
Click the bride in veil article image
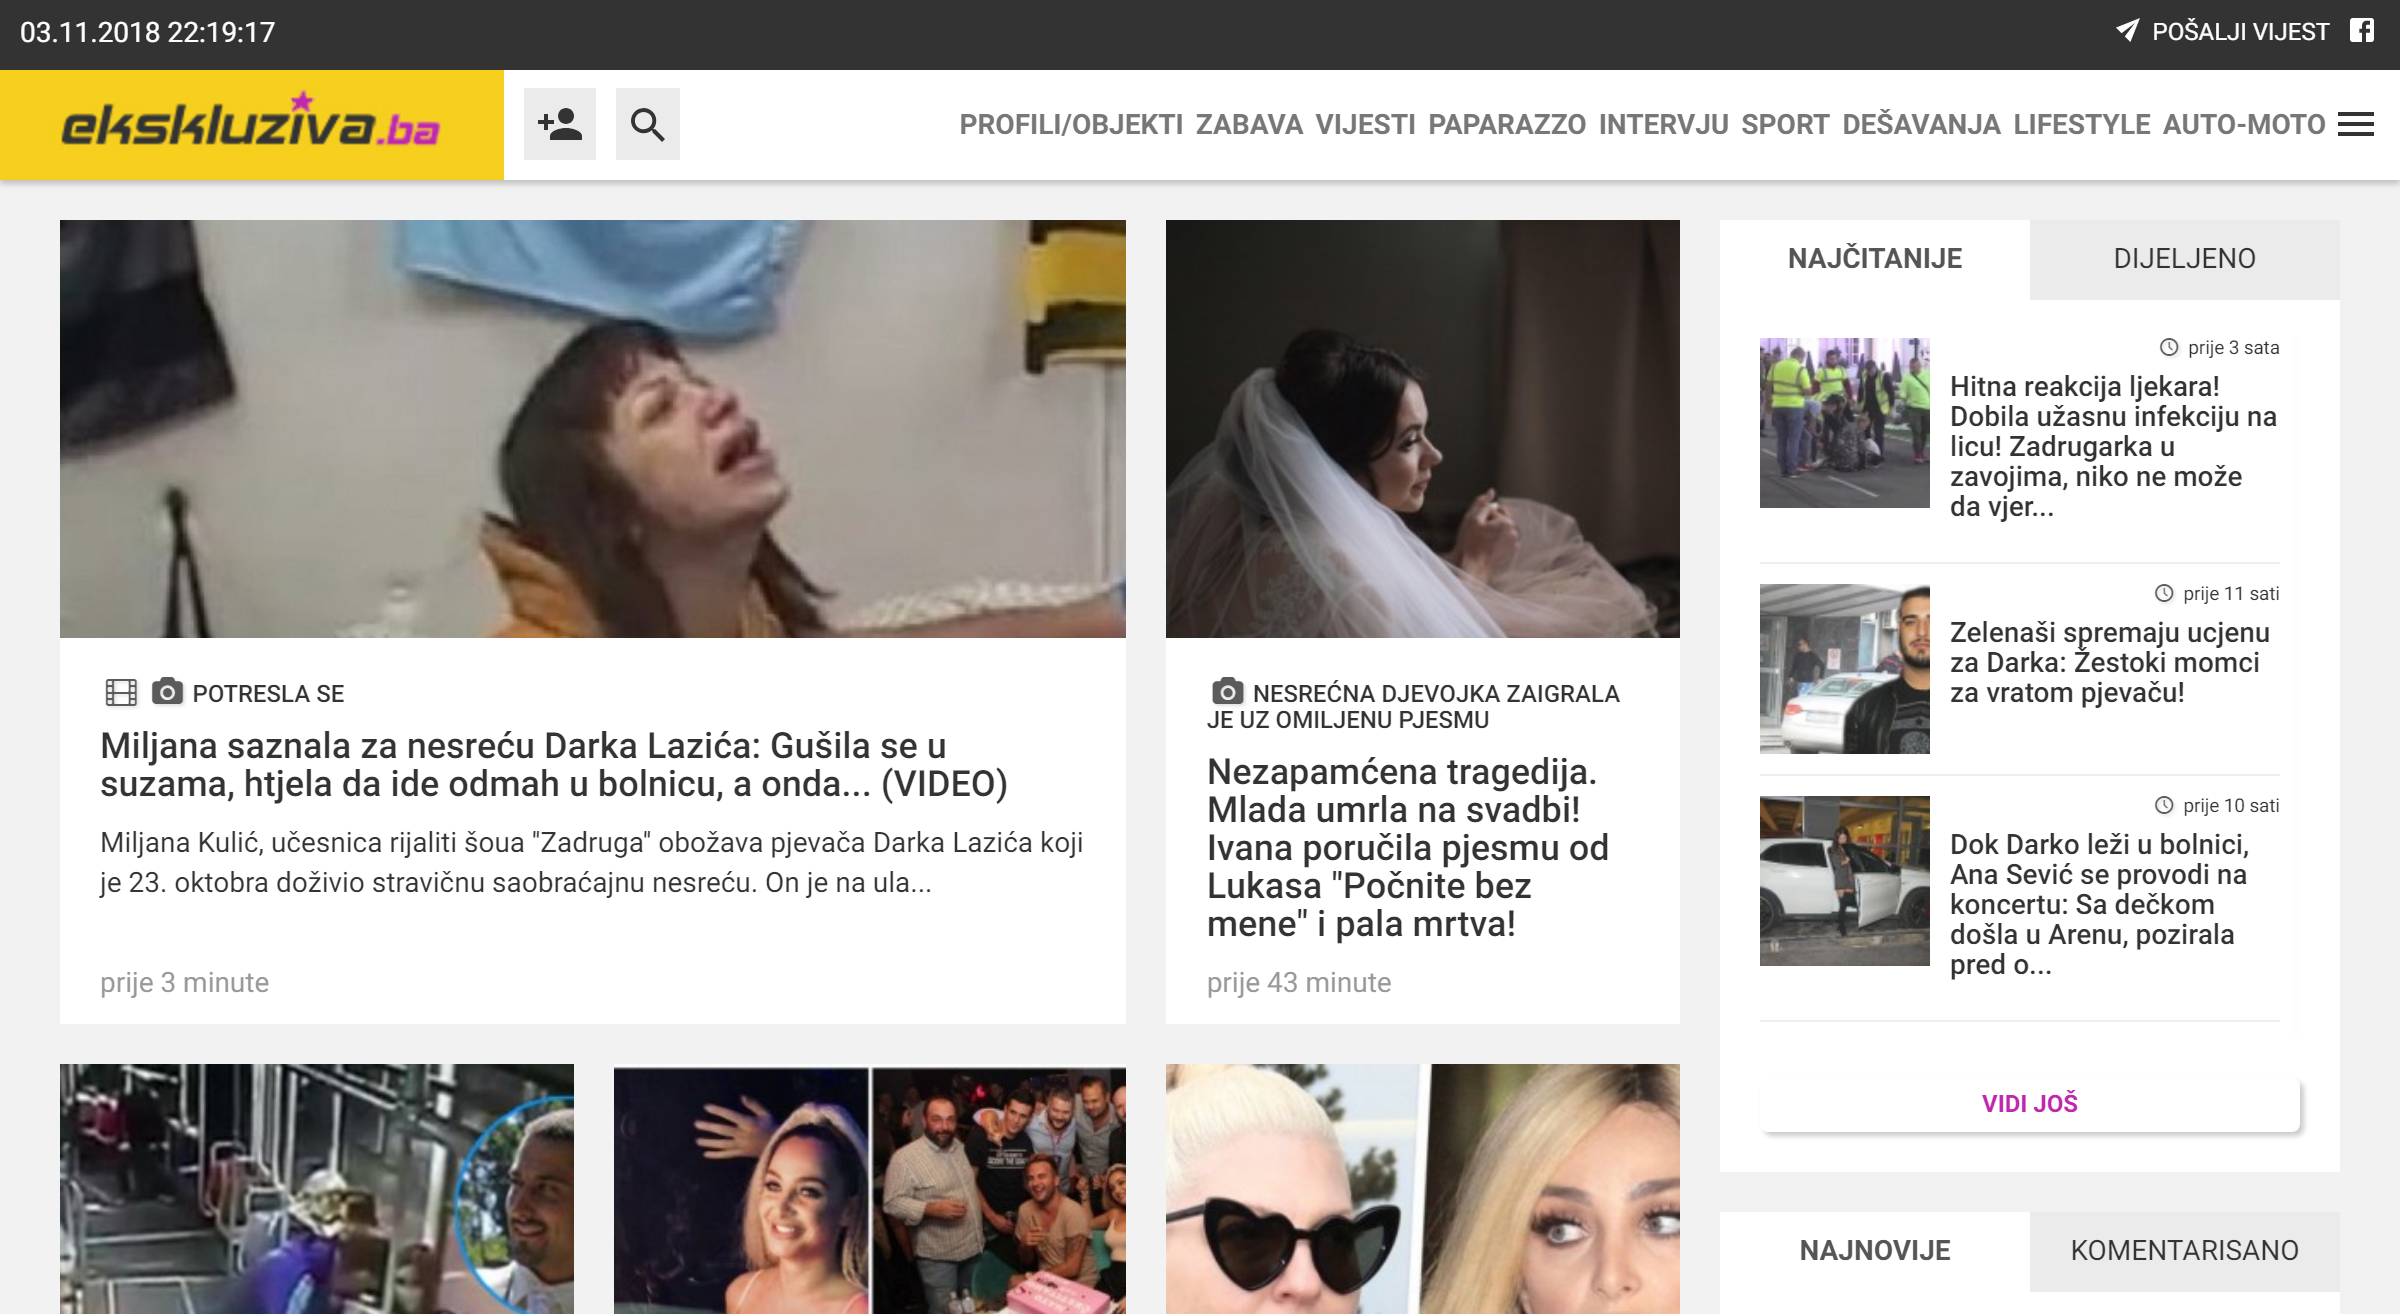(1423, 429)
